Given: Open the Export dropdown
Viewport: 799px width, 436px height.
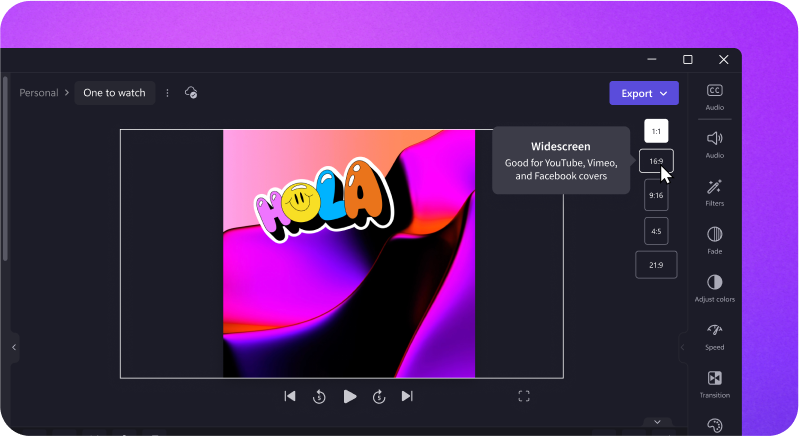Looking at the screenshot, I should [x=643, y=93].
